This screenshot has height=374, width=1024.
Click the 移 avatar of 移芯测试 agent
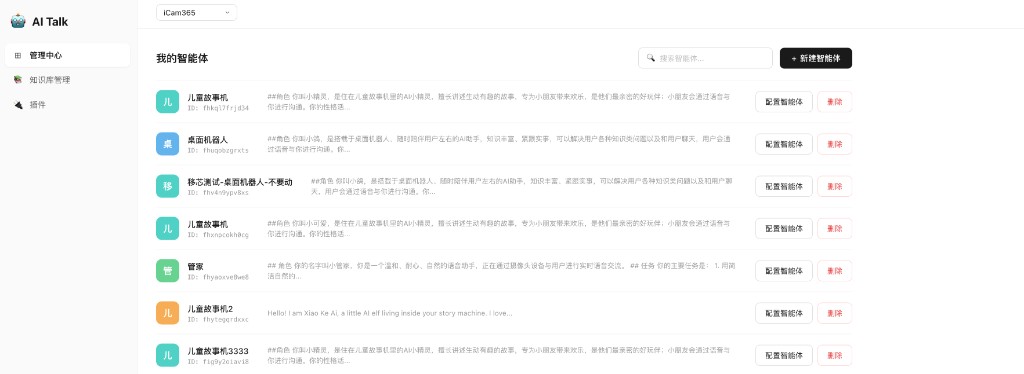coord(168,186)
